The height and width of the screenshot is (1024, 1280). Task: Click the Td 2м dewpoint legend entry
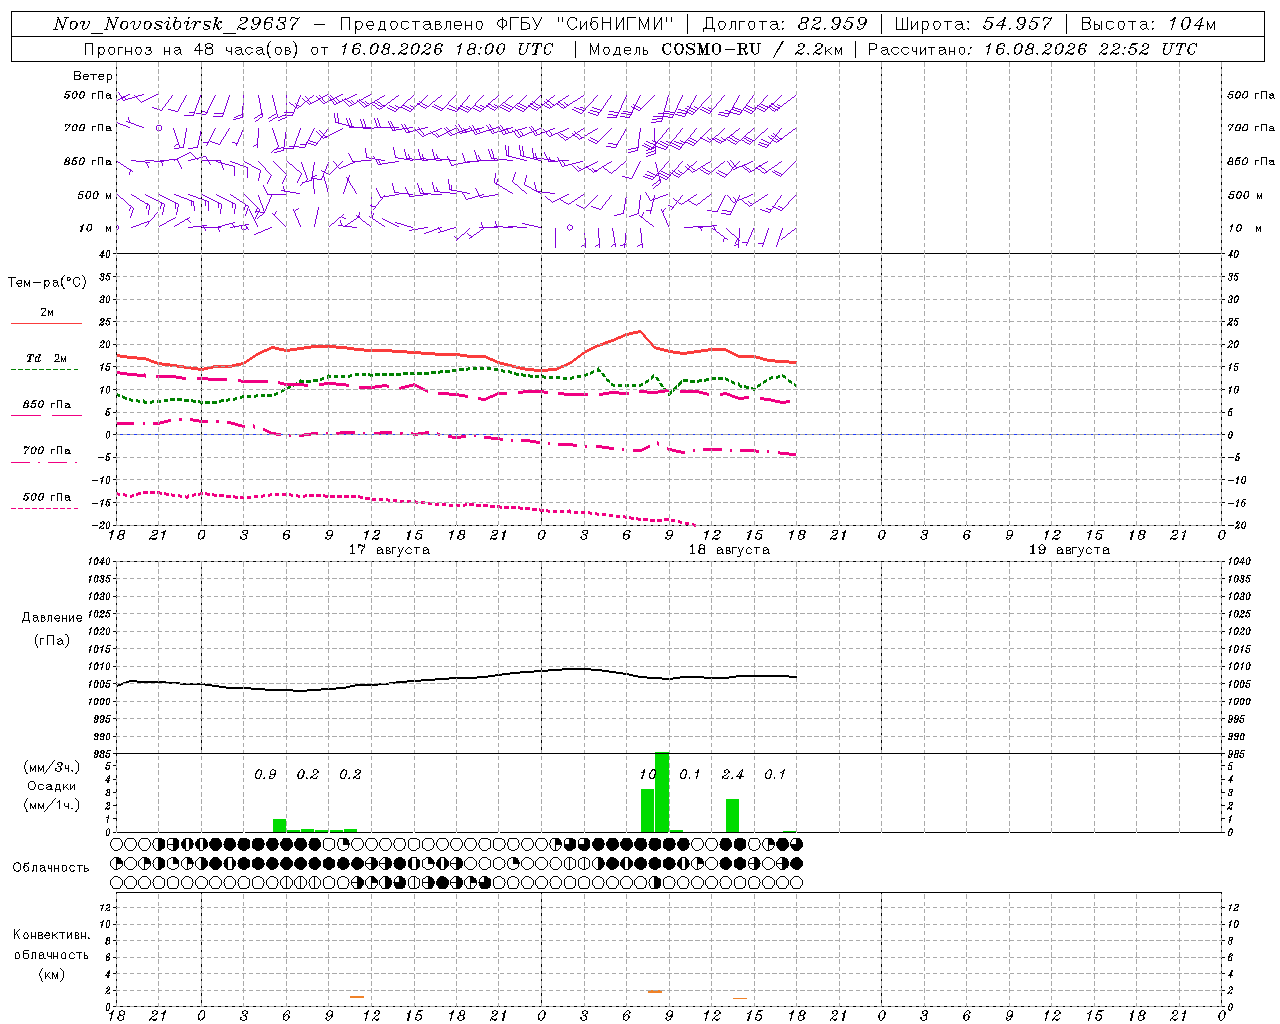coord(46,358)
